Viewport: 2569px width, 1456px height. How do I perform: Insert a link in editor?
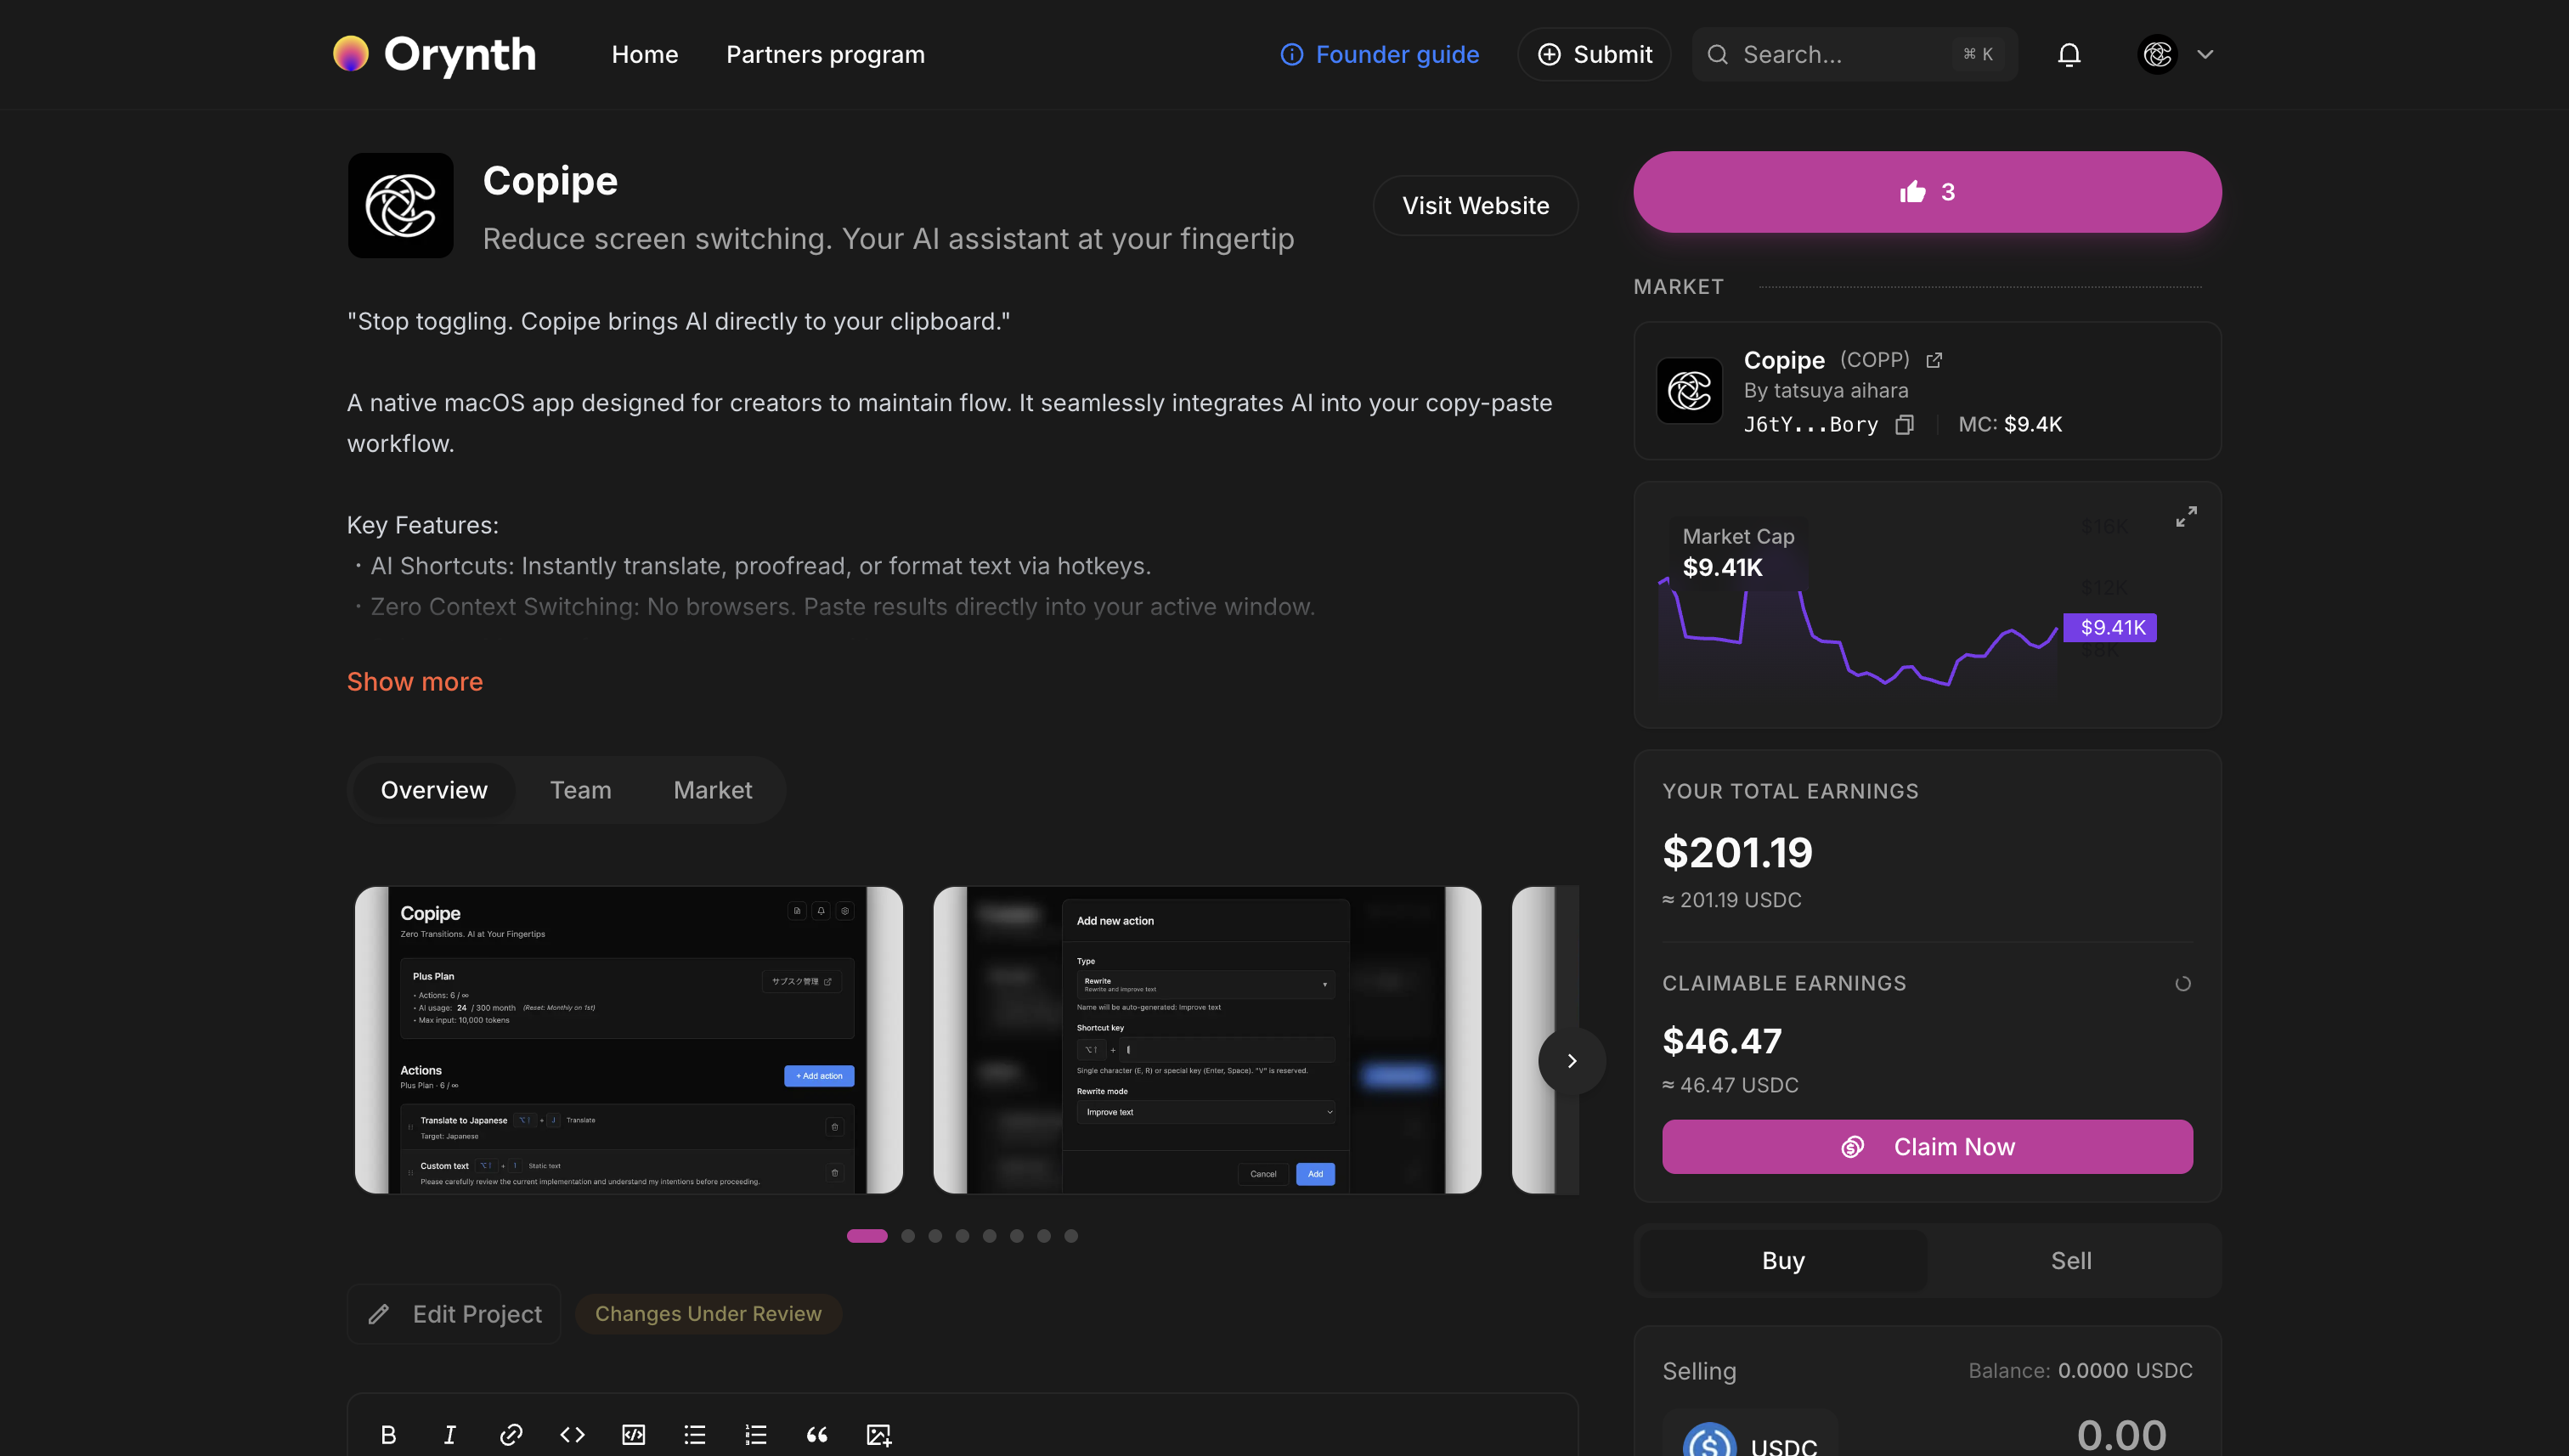(511, 1435)
